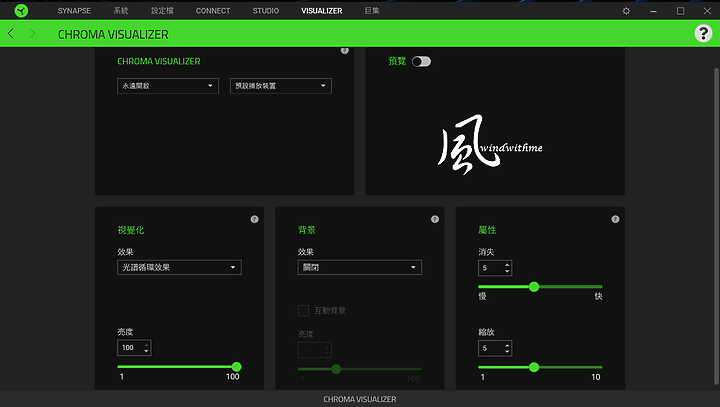Check the 互動背景 checkbox
Screen dimensions: 720x407
(304, 311)
